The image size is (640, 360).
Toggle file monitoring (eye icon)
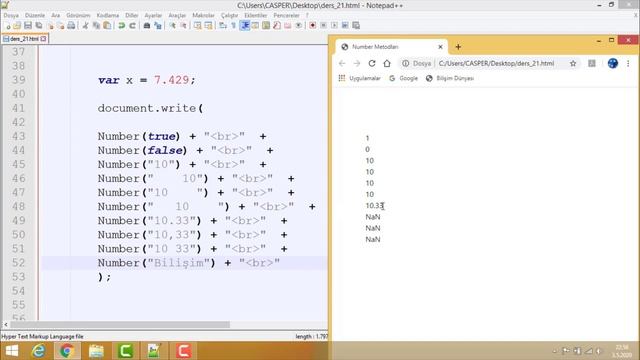click(x=299, y=25)
